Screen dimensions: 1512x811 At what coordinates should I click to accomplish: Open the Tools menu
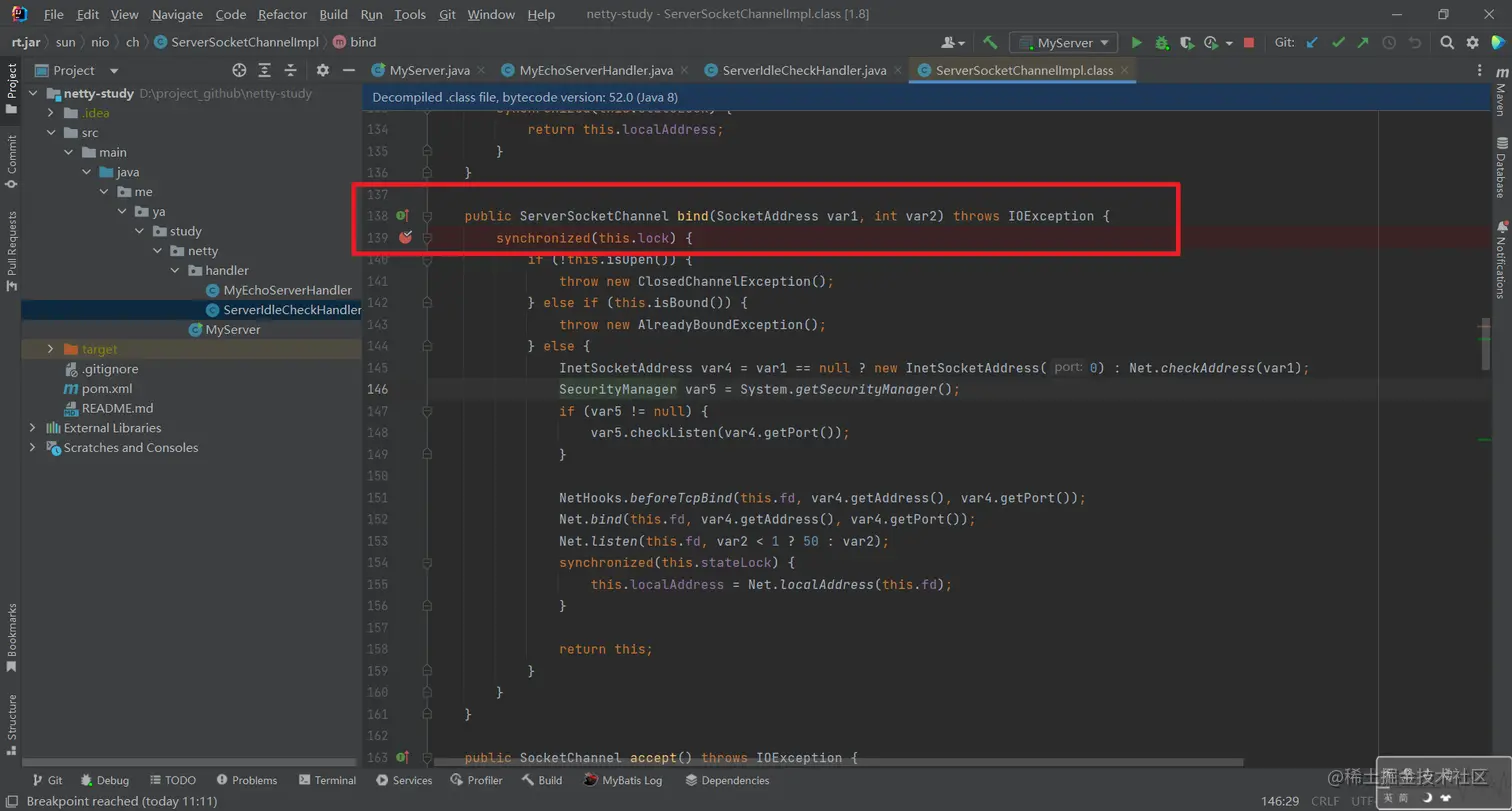click(x=410, y=15)
